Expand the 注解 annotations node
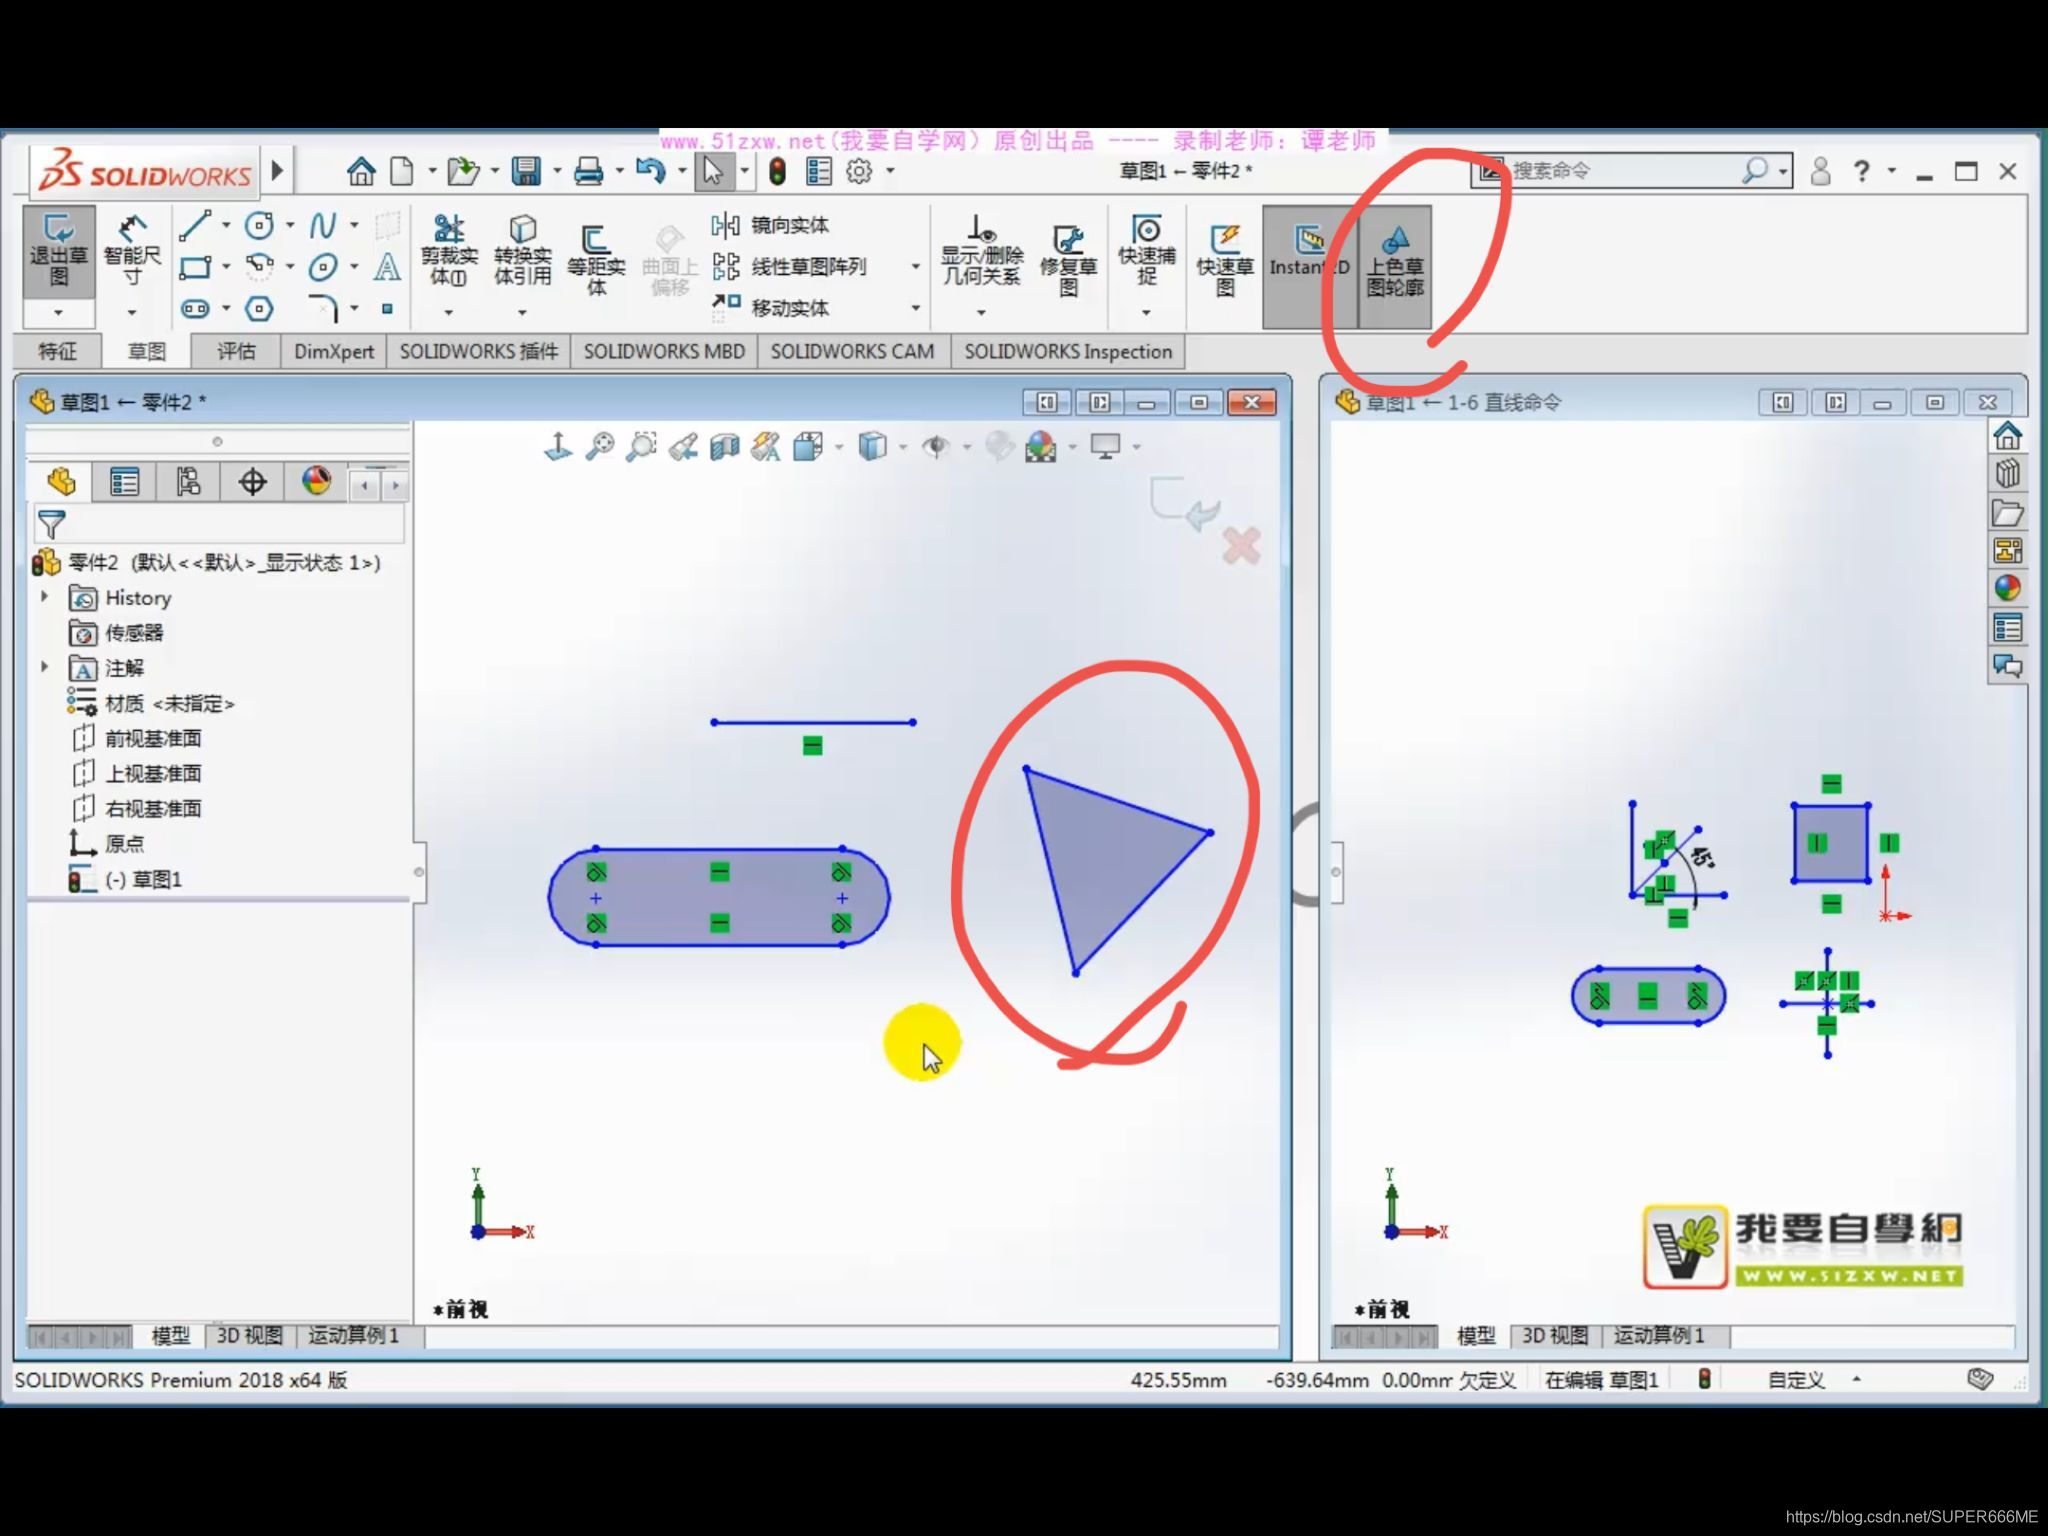 point(44,667)
